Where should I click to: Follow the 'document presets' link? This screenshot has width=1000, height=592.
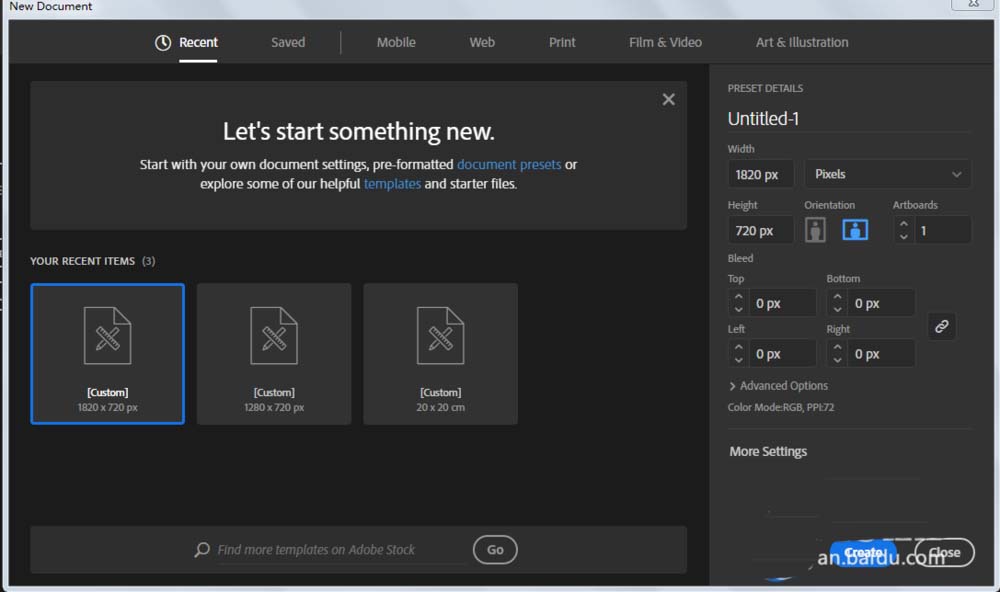coord(509,165)
